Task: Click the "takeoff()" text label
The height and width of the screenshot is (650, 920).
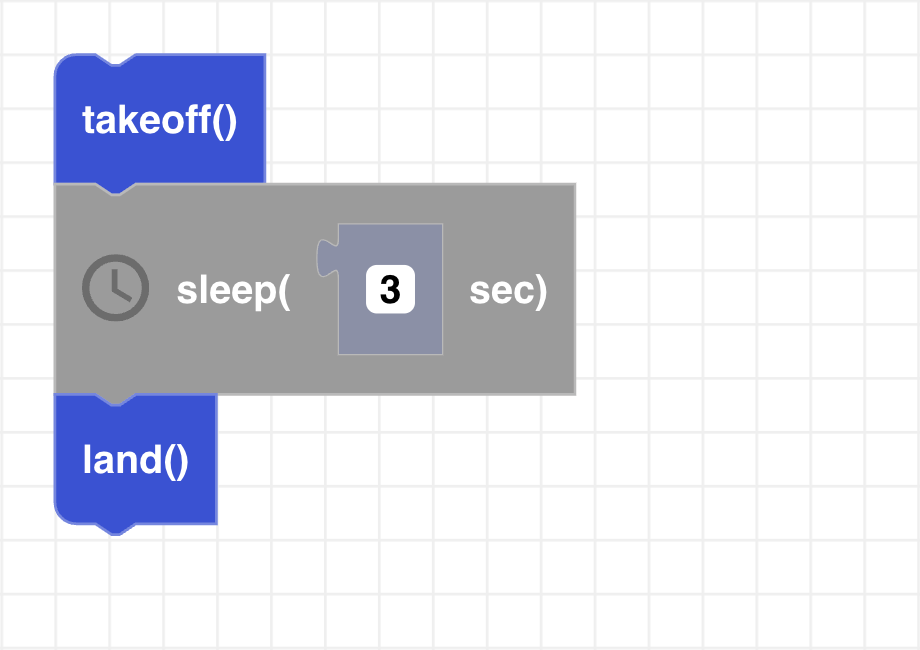Action: [160, 121]
